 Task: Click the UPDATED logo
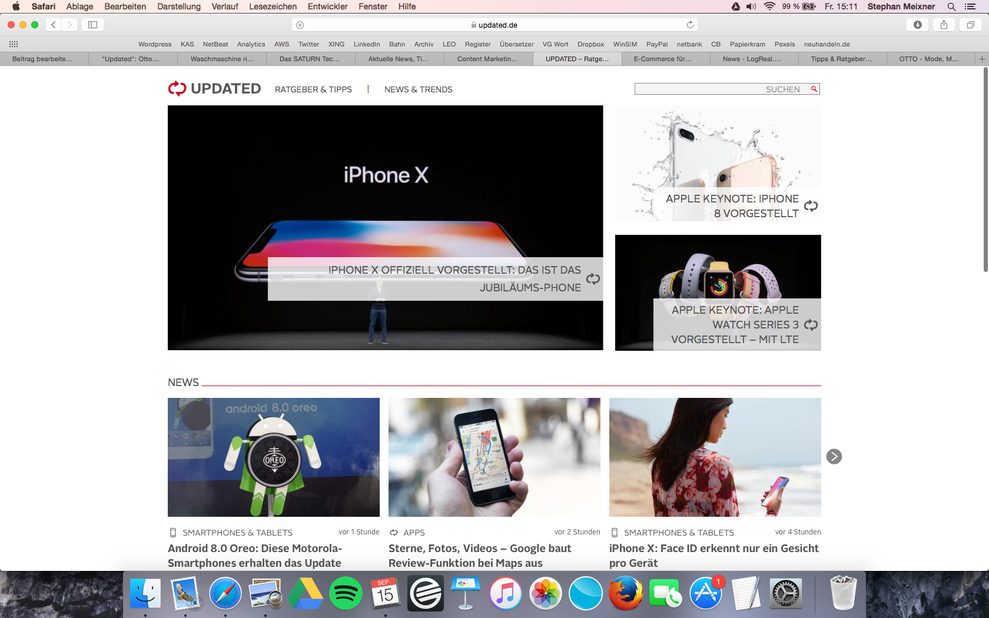214,88
